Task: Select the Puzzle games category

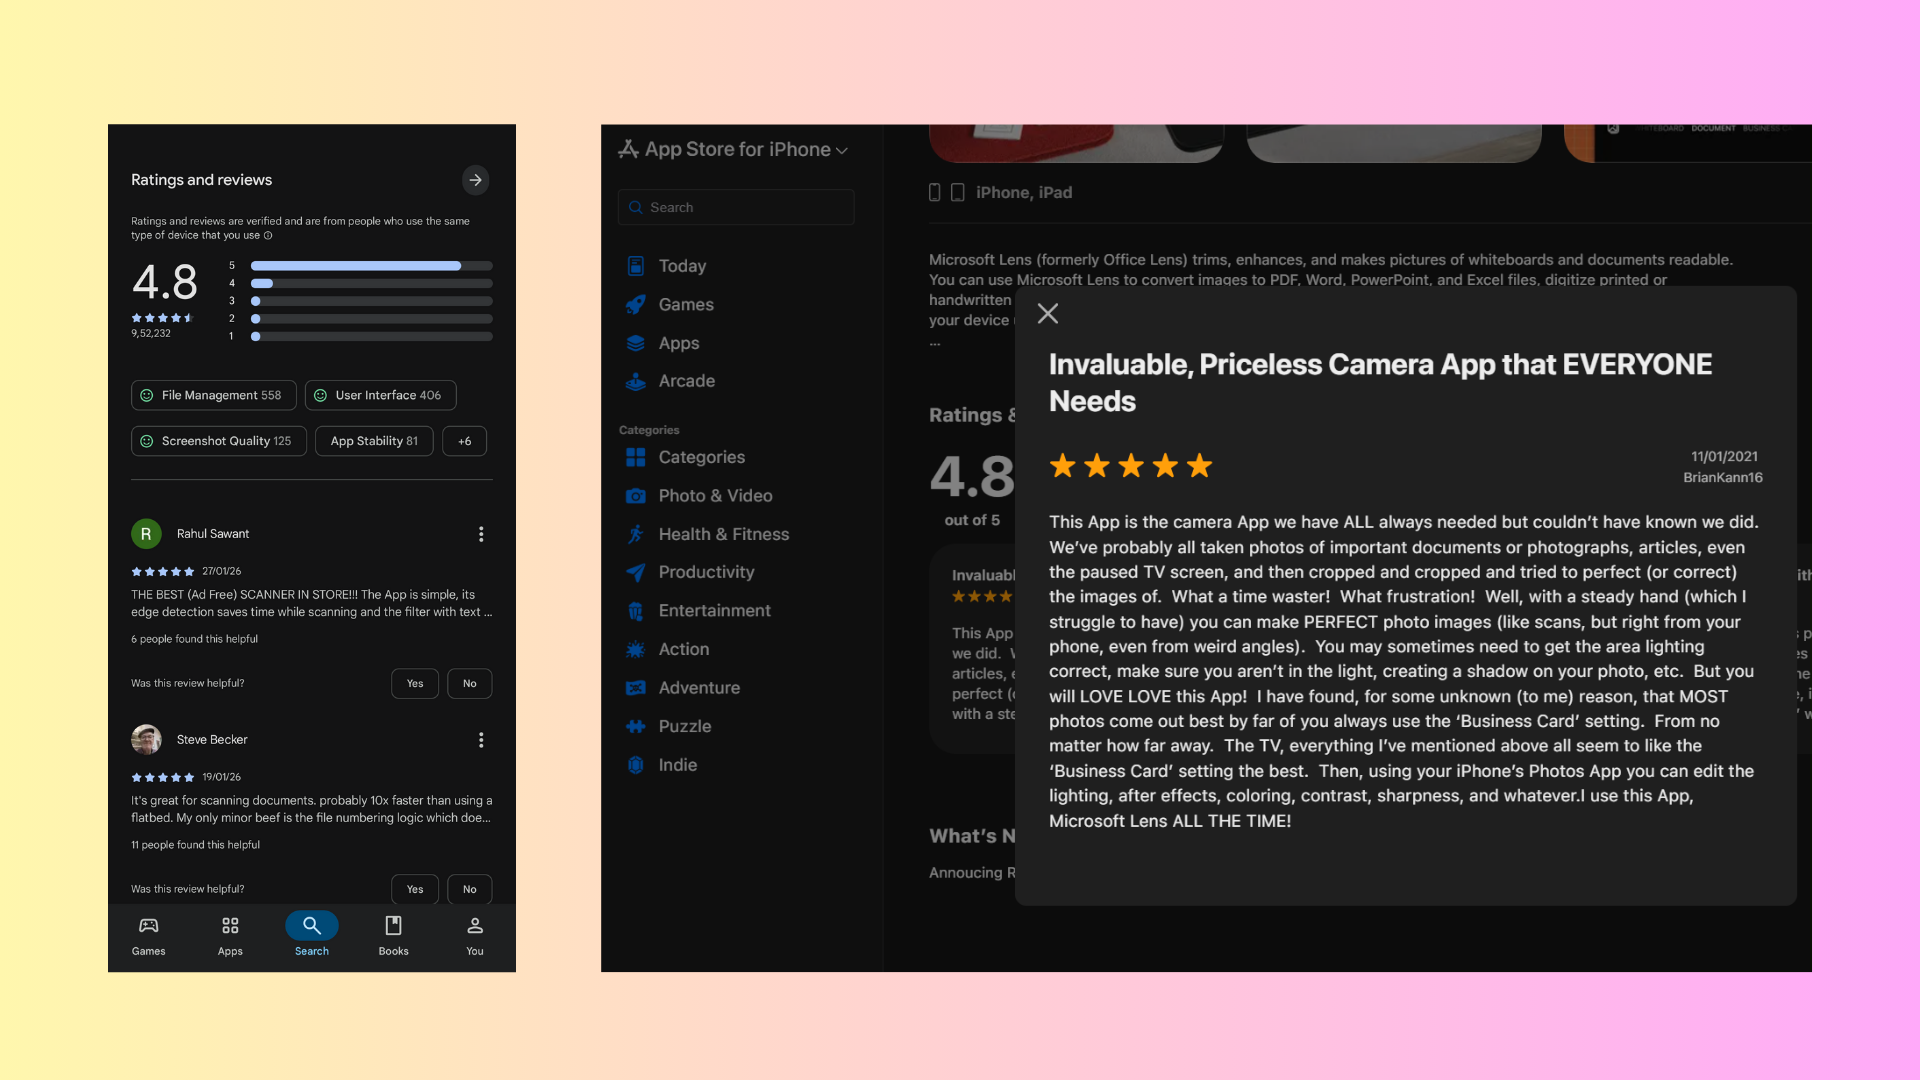Action: tap(685, 726)
